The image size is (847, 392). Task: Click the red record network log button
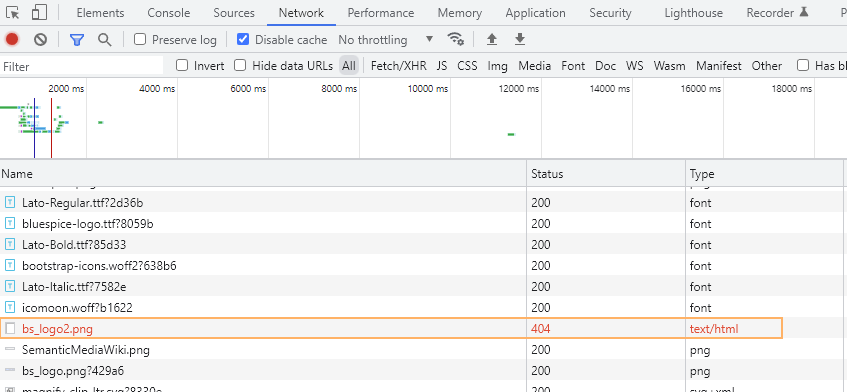[x=12, y=39]
